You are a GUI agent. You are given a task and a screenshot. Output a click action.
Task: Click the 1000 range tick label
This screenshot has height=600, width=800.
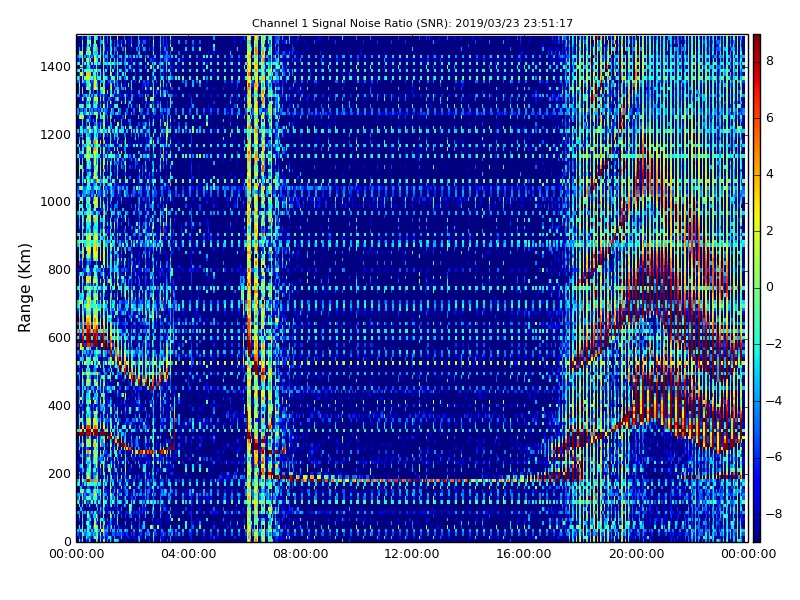(56, 202)
